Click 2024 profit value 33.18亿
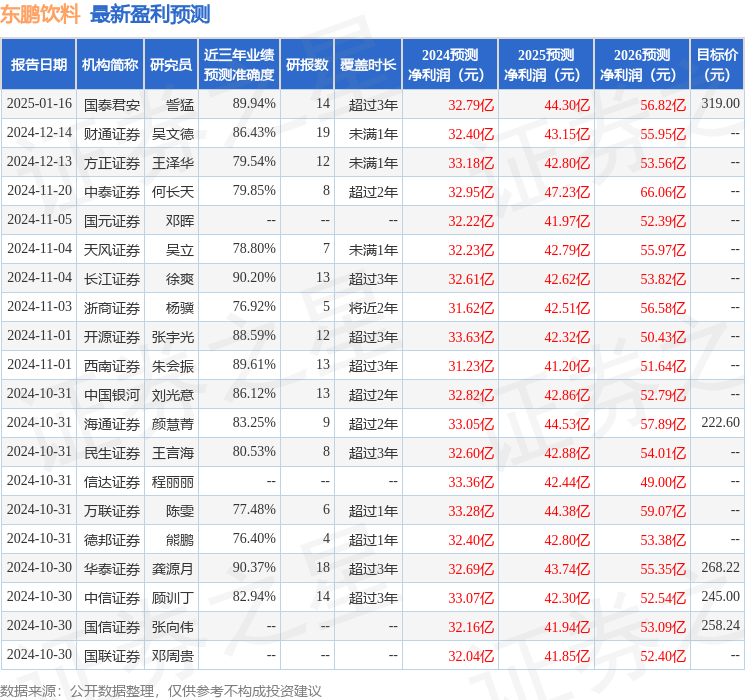This screenshot has height=700, width=745. (471, 163)
